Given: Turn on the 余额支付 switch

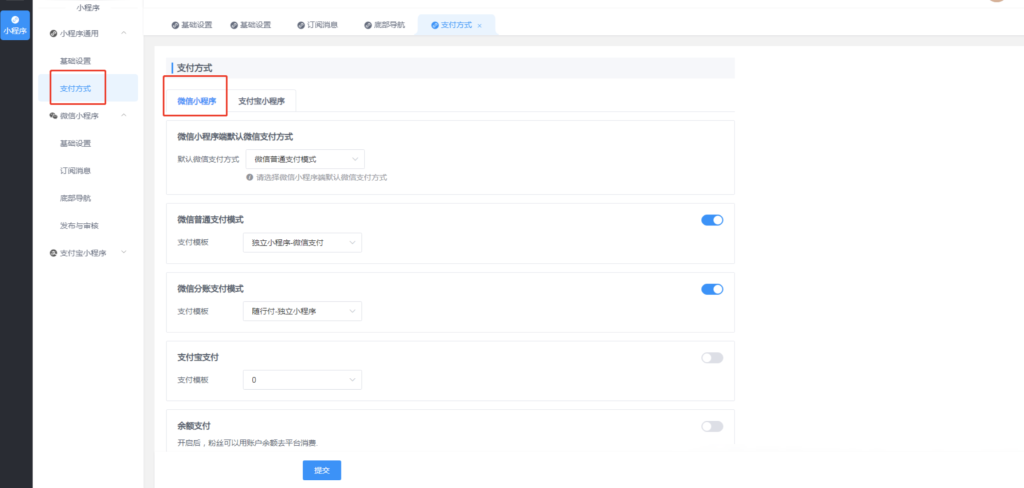Looking at the screenshot, I should (712, 426).
